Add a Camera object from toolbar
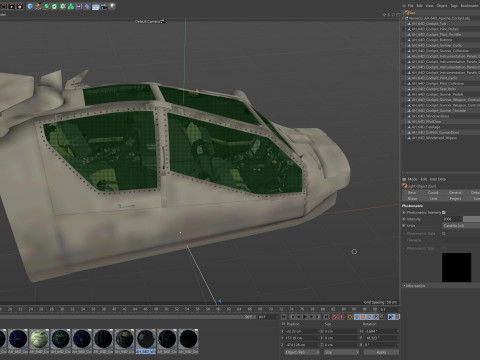Viewport: 480px width, 360px height. click(104, 6)
